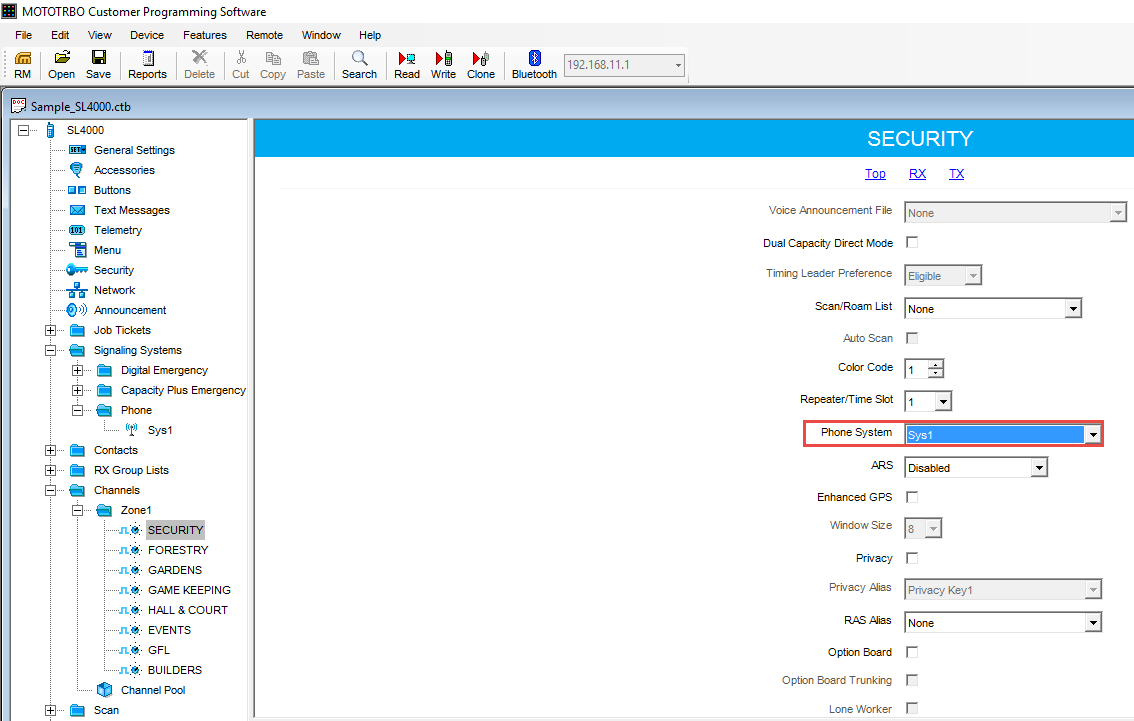
Task: Open Menu node in tree
Action: [107, 250]
